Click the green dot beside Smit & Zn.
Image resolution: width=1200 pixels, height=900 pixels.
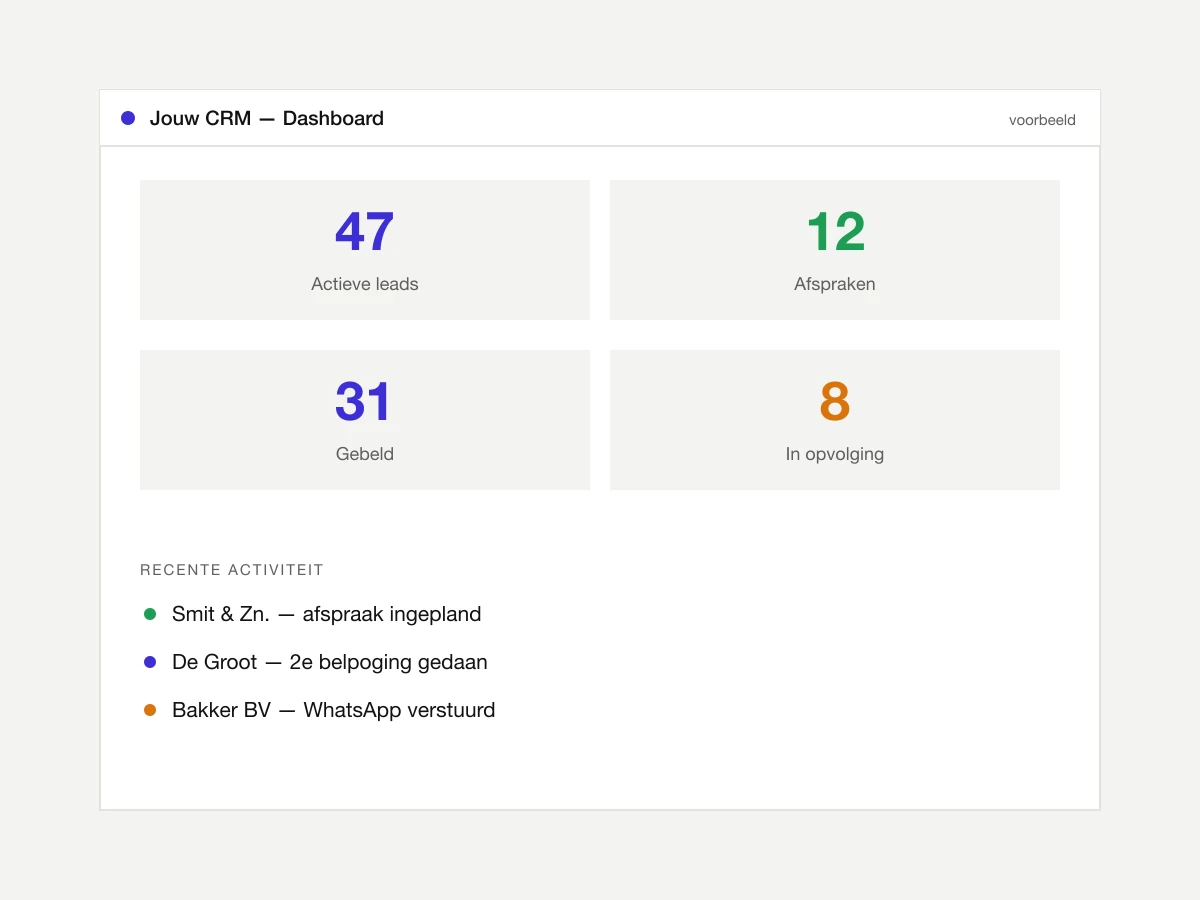(x=150, y=614)
